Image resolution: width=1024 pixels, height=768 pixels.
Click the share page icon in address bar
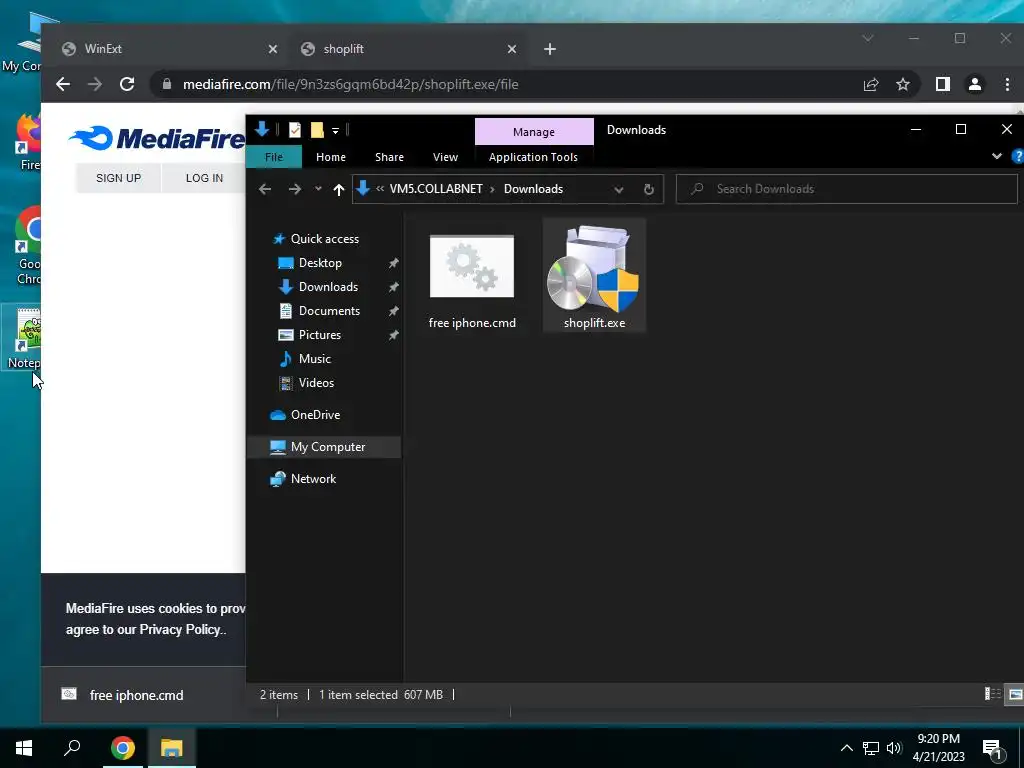pyautogui.click(x=871, y=84)
